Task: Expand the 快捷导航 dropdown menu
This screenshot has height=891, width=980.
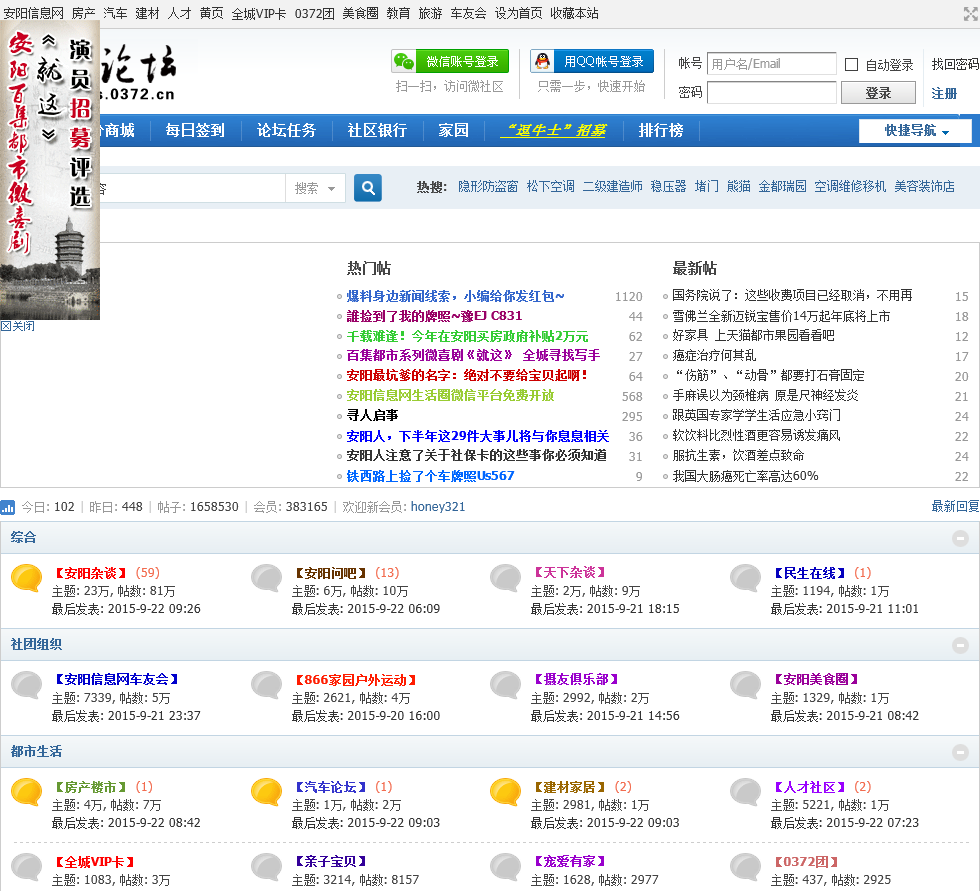Action: [x=916, y=131]
